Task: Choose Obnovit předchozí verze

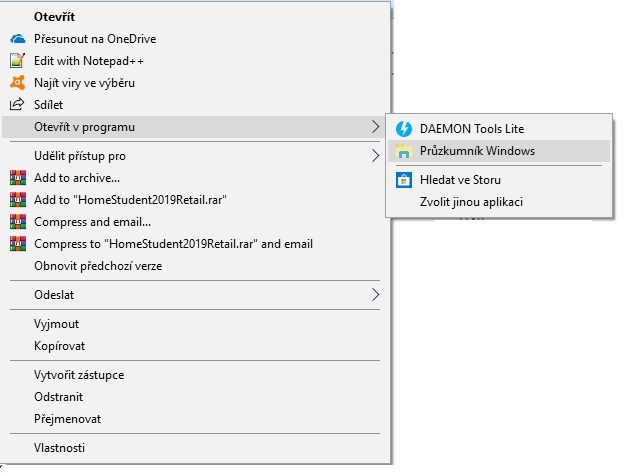Action: 195,266
